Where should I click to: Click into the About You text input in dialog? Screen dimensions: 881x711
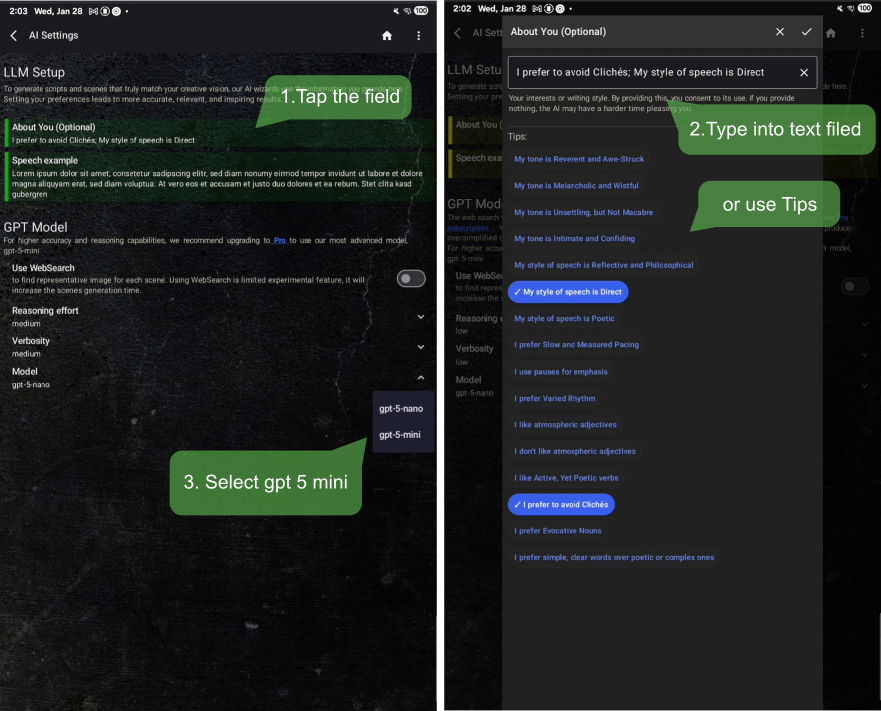point(650,73)
